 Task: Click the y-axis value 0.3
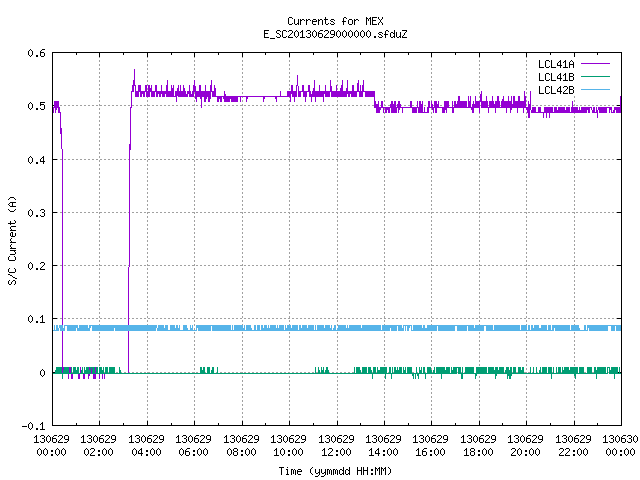click(36, 213)
